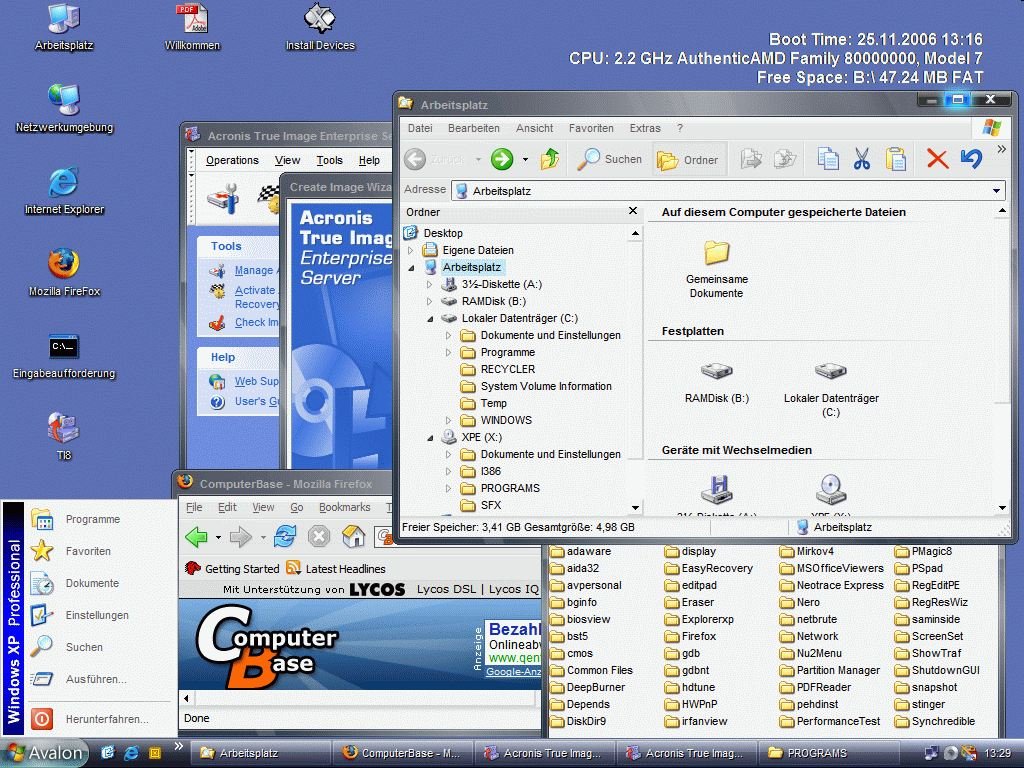Open the Getting Started bookmark in Firefox
The height and width of the screenshot is (768, 1024).
(x=232, y=569)
